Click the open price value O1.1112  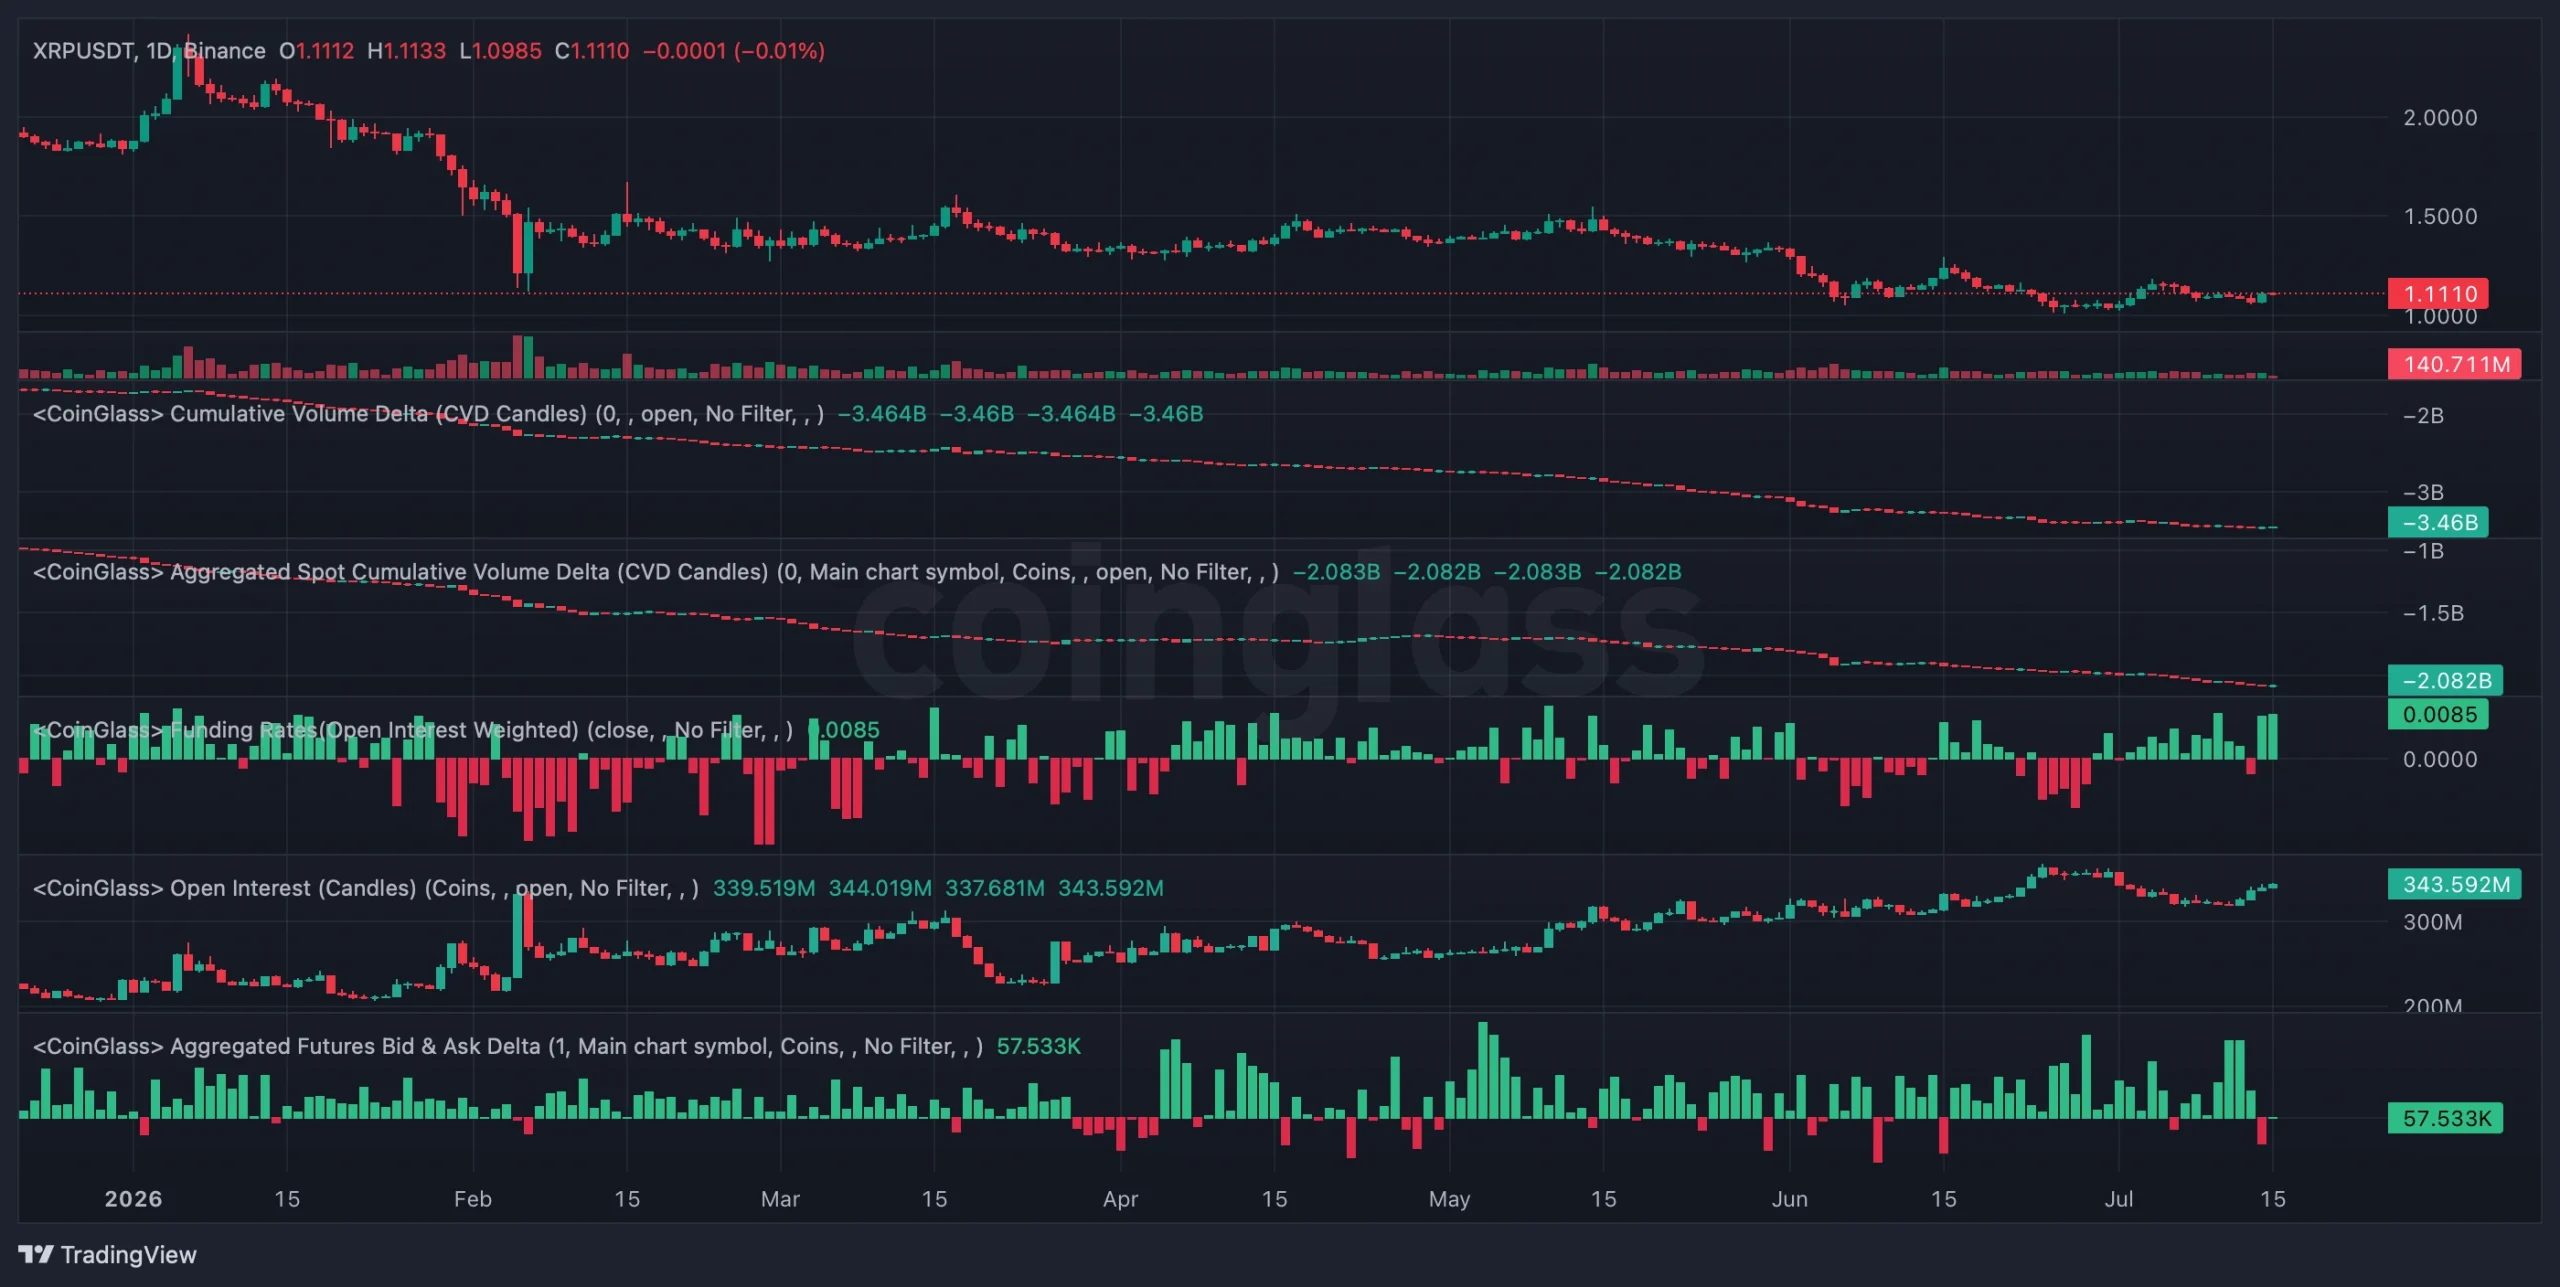tap(316, 51)
